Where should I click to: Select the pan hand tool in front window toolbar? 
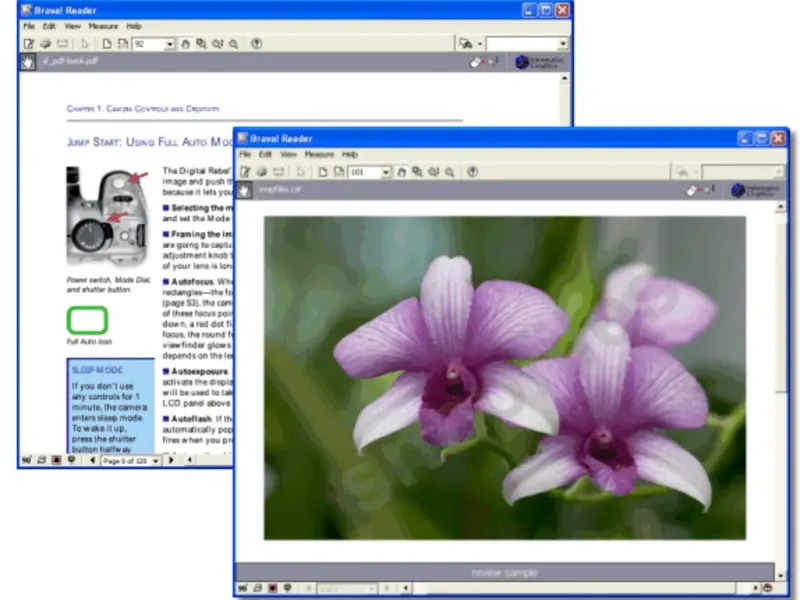point(402,172)
